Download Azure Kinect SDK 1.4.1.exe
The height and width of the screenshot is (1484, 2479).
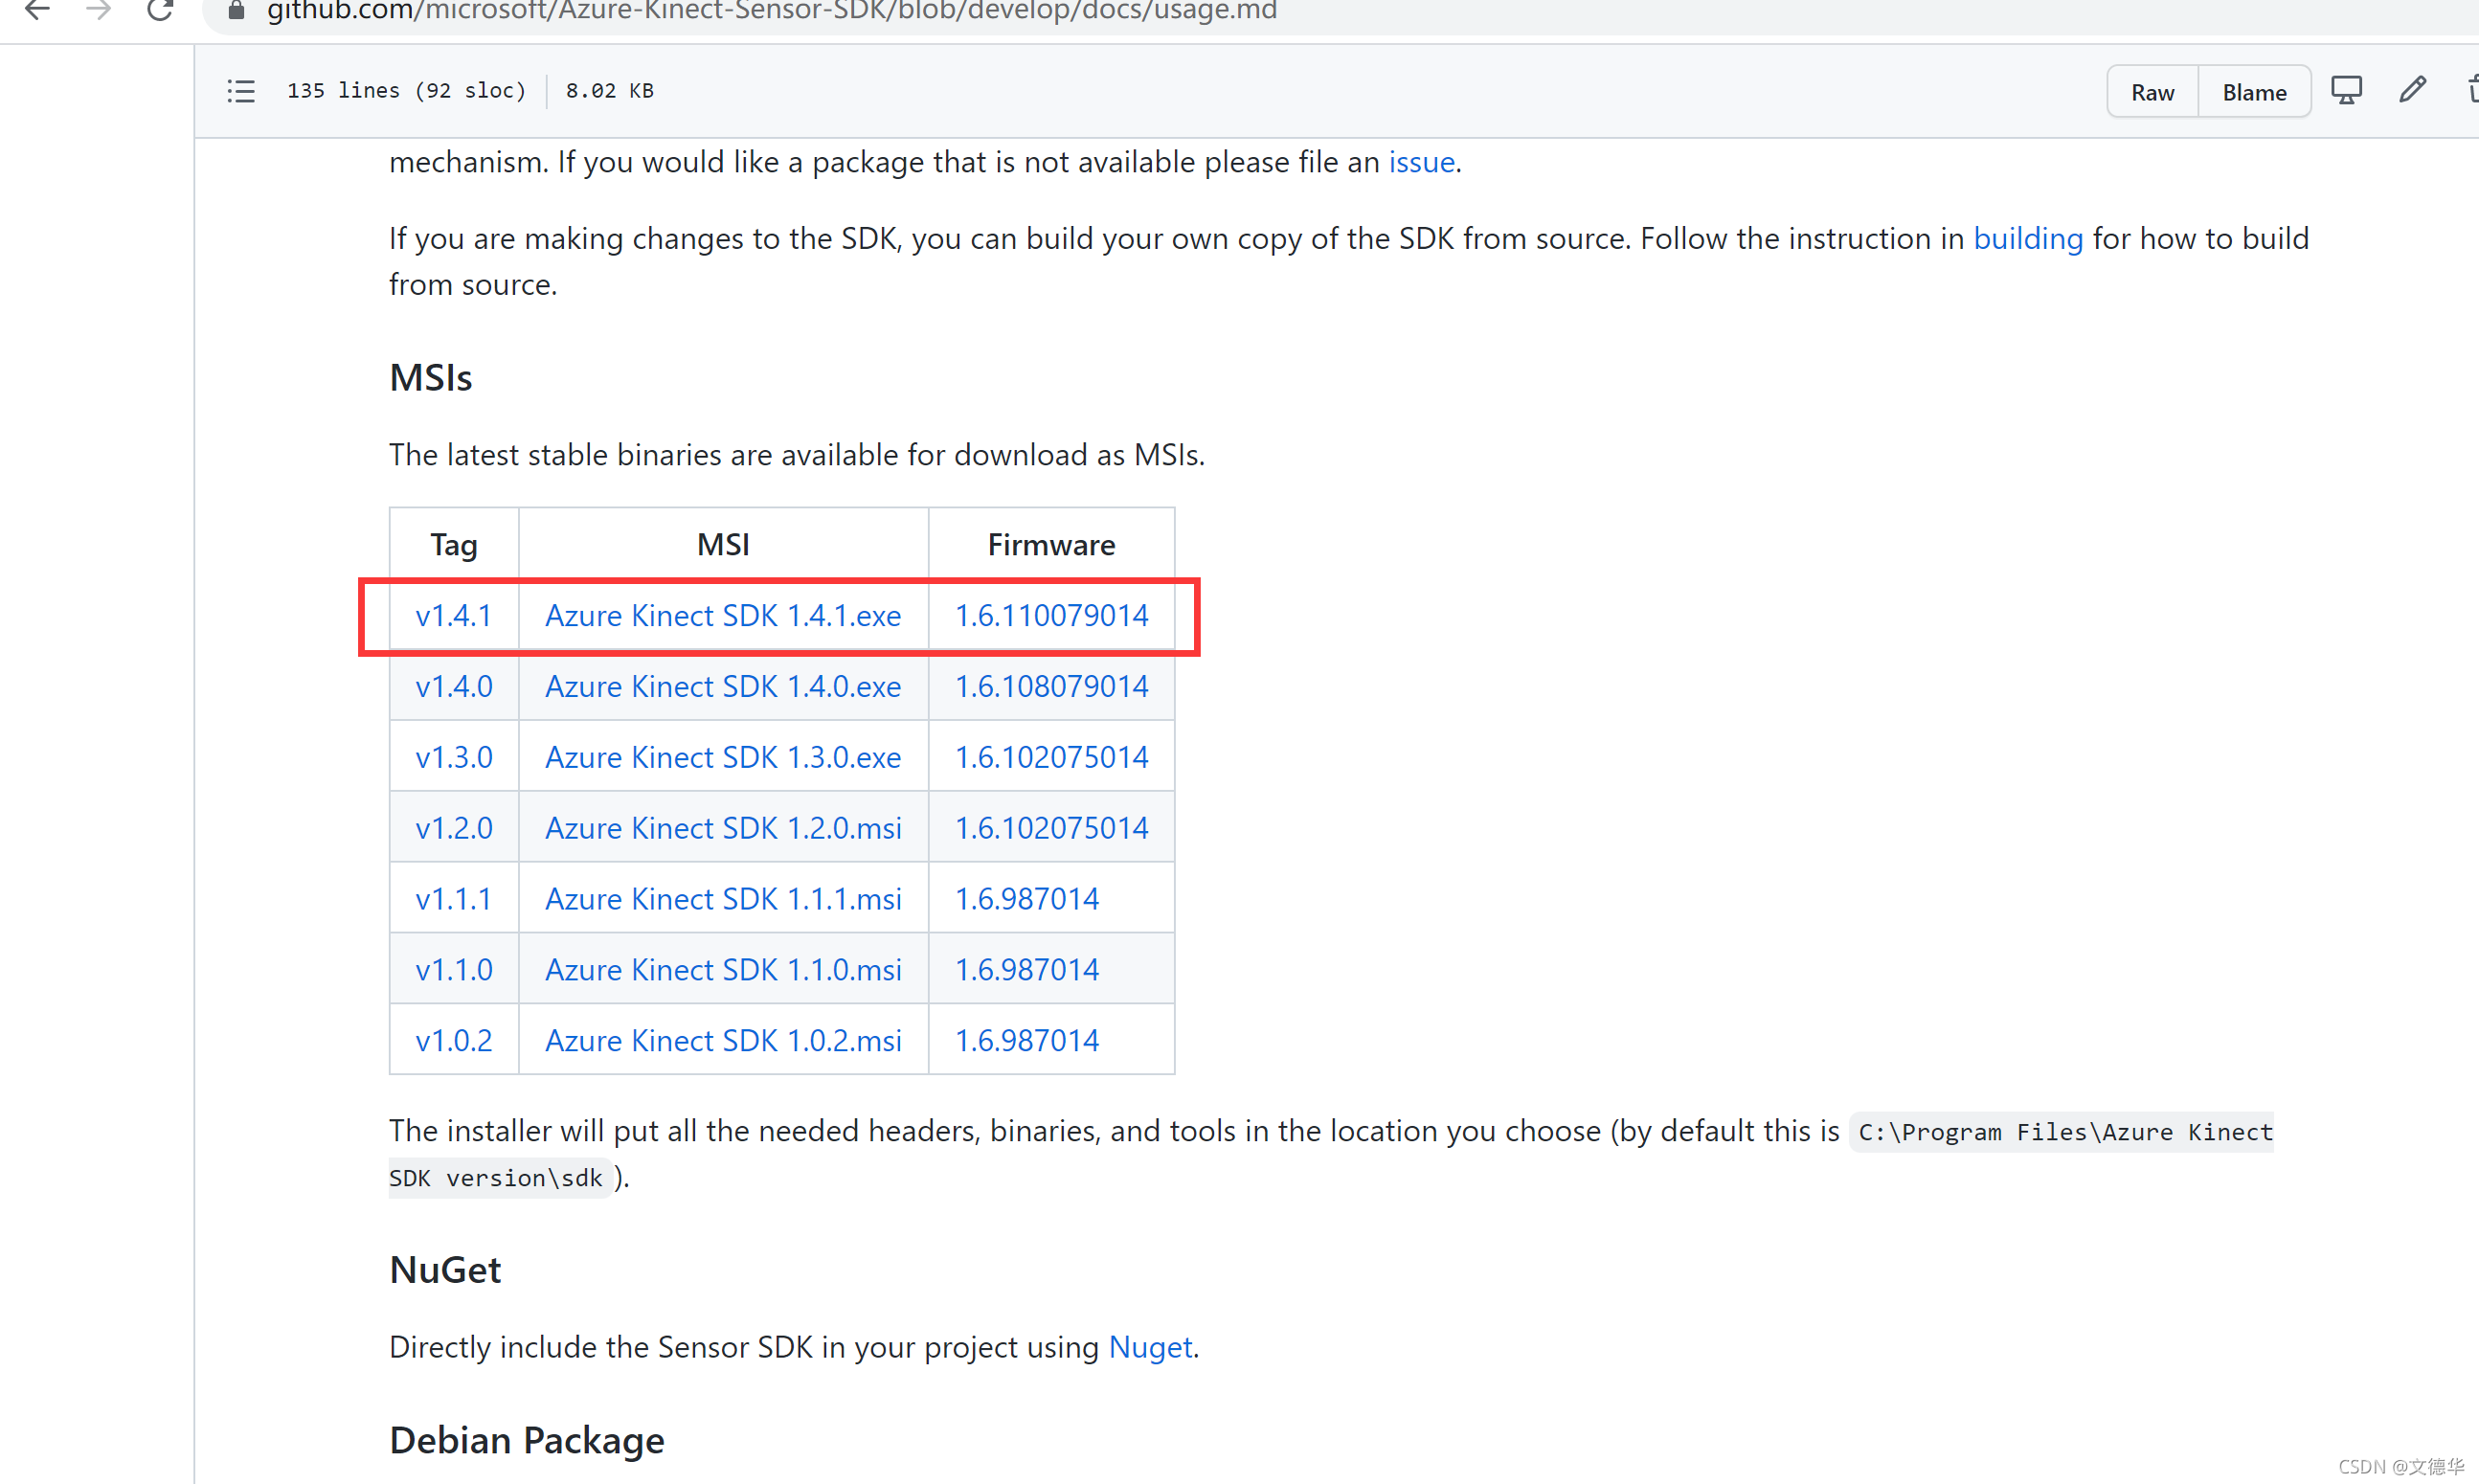tap(723, 616)
